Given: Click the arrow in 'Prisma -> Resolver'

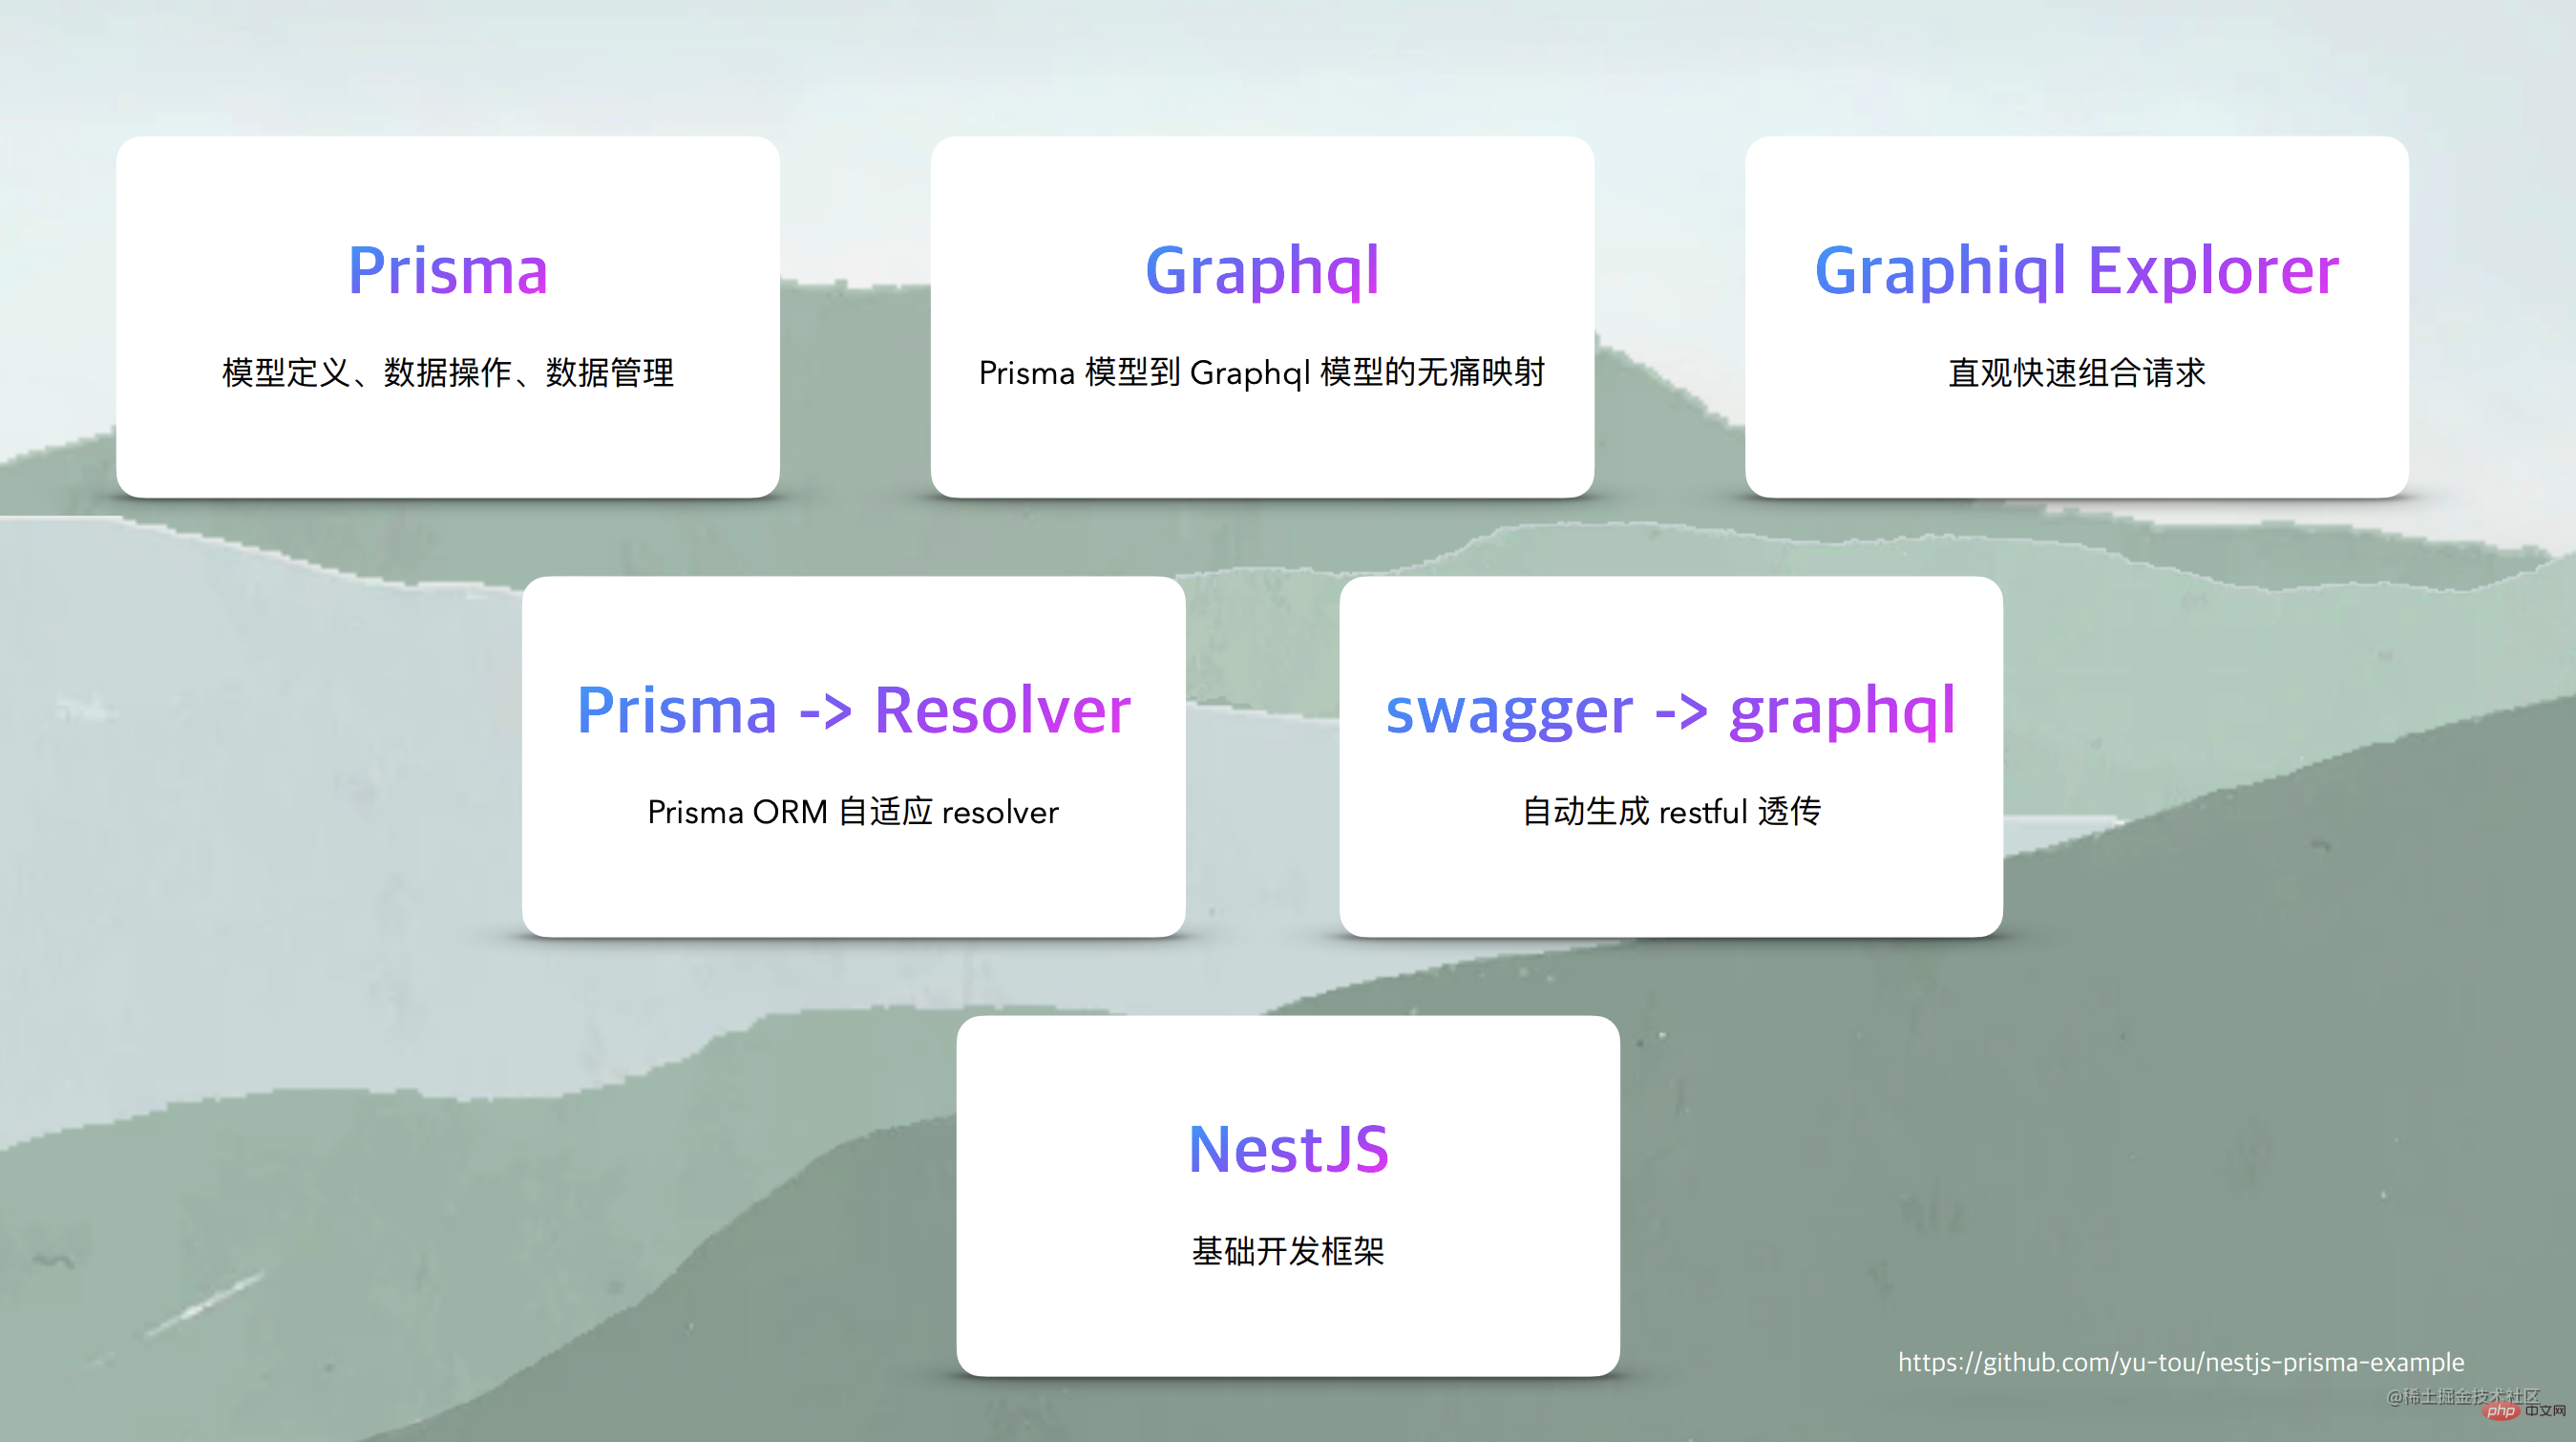Looking at the screenshot, I should point(825,712).
